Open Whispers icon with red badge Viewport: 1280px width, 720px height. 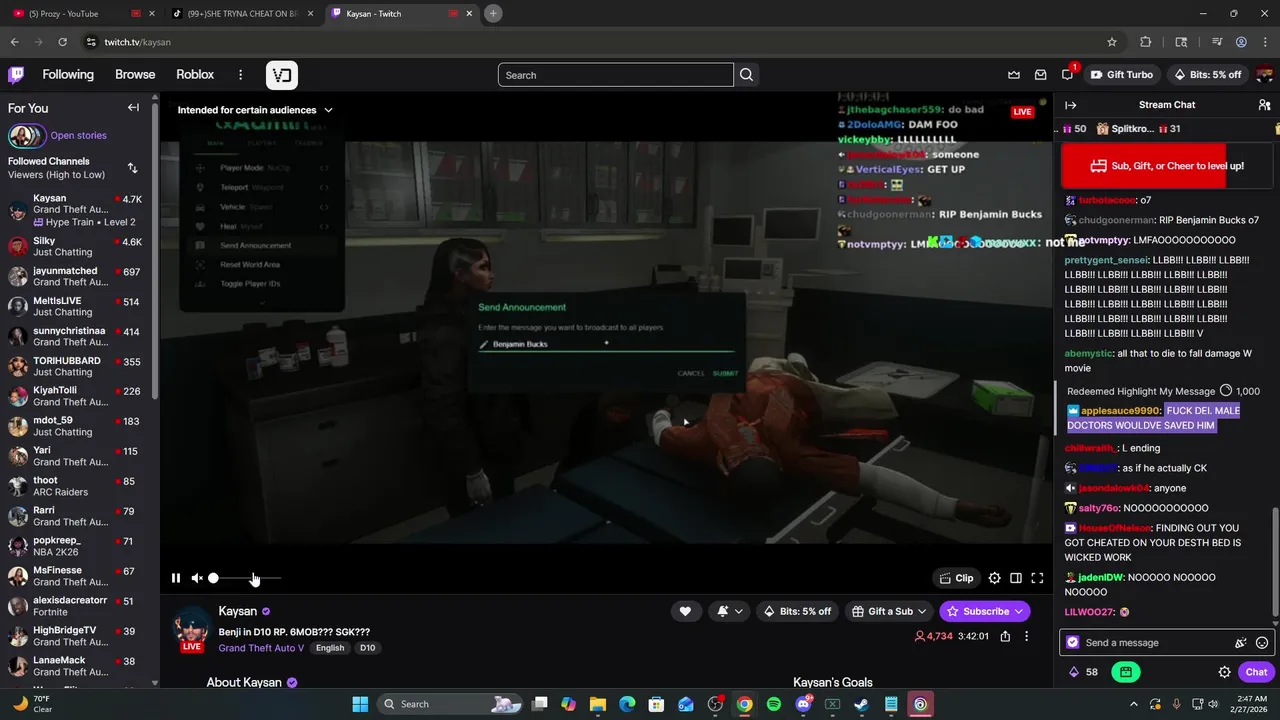coord(1068,75)
